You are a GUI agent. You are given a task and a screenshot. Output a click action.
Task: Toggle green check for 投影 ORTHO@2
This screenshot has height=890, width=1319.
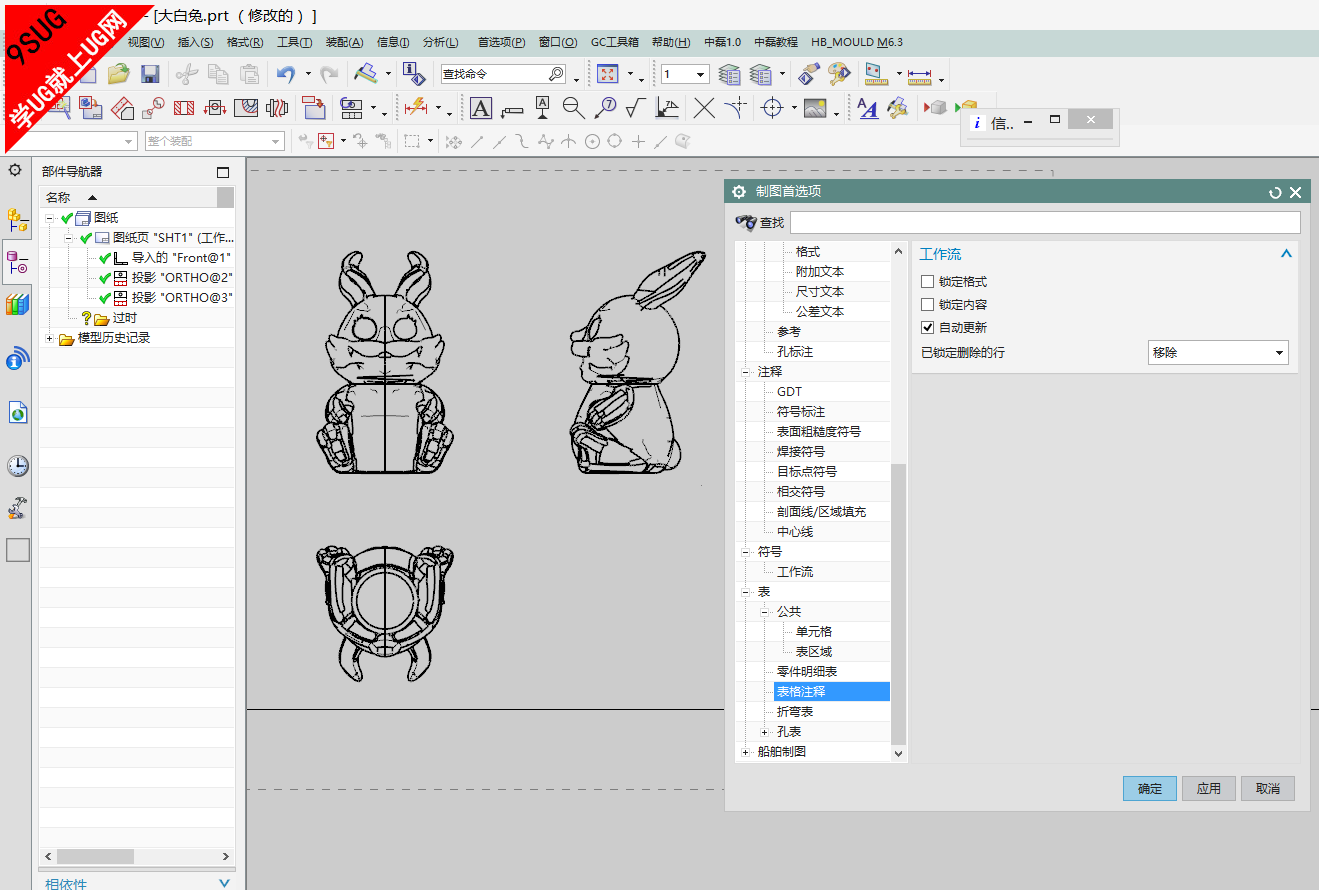(105, 278)
